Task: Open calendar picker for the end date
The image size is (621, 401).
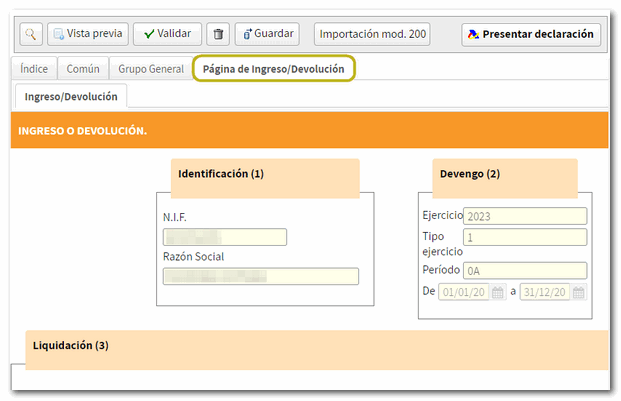Action: pyautogui.click(x=578, y=292)
